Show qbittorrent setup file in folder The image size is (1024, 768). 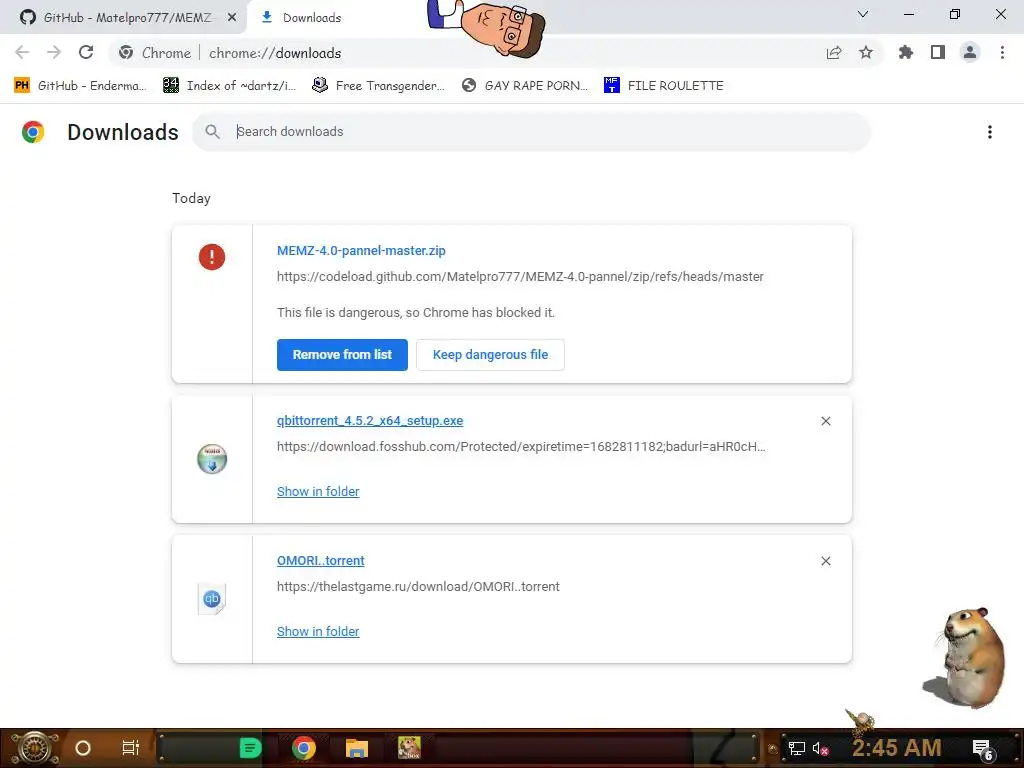[x=318, y=492]
